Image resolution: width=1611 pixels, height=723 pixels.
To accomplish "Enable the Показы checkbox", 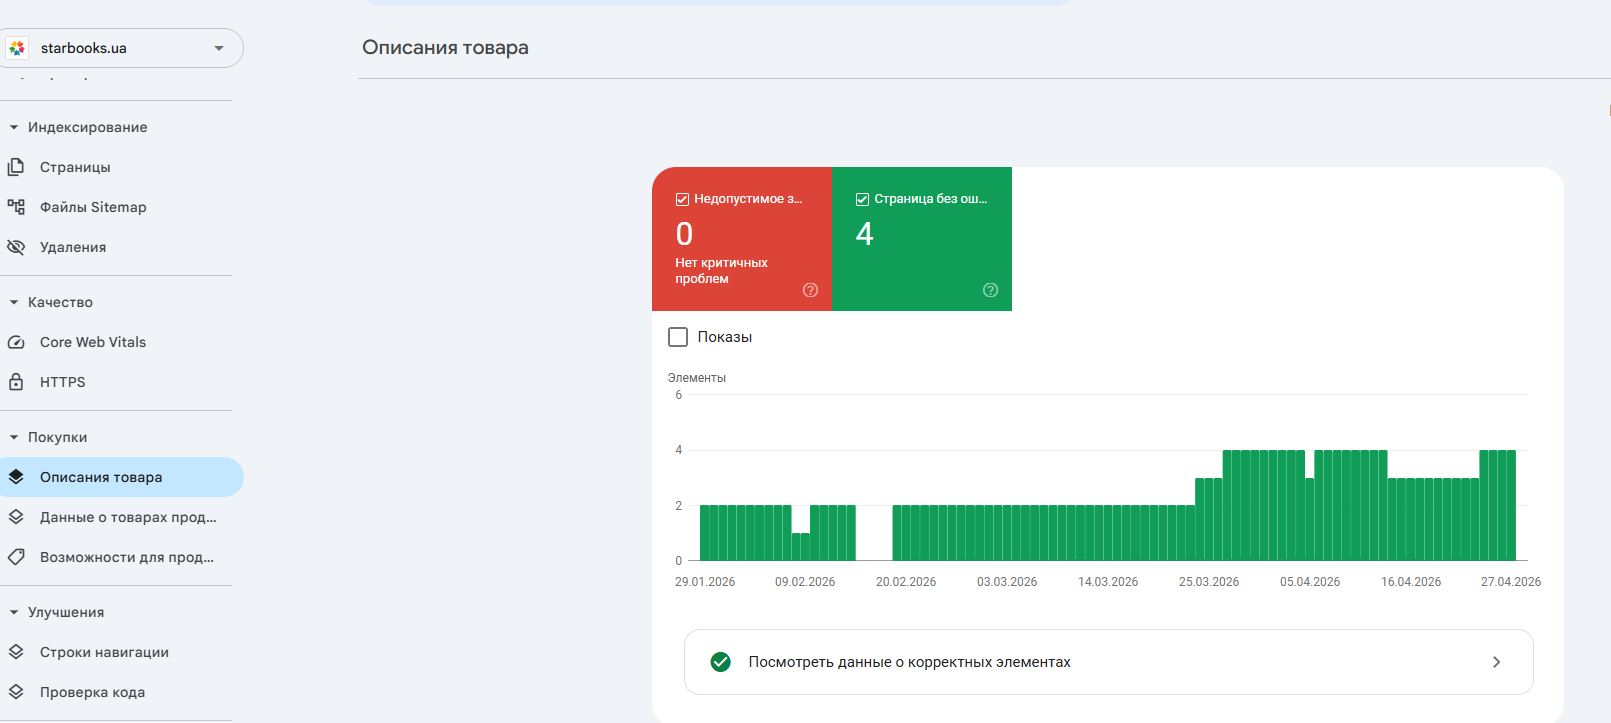I will pos(678,337).
